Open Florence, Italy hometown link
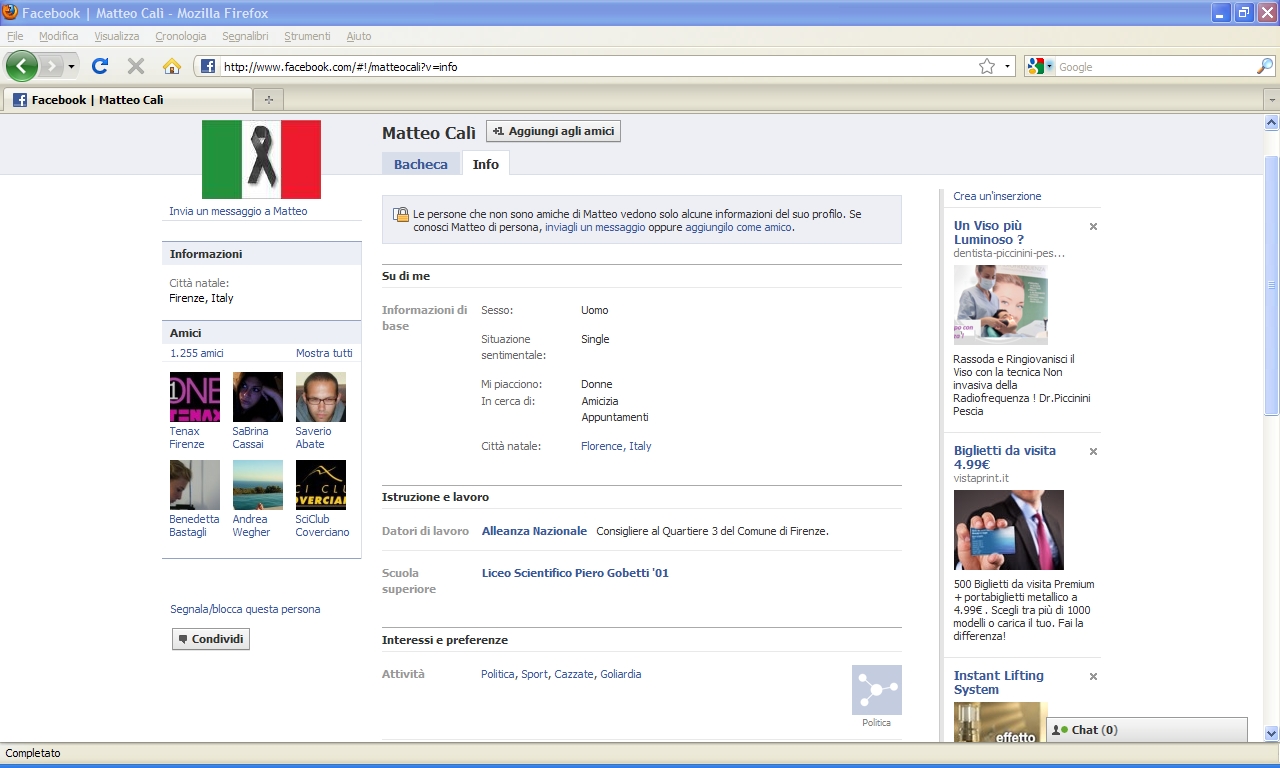 click(x=616, y=446)
